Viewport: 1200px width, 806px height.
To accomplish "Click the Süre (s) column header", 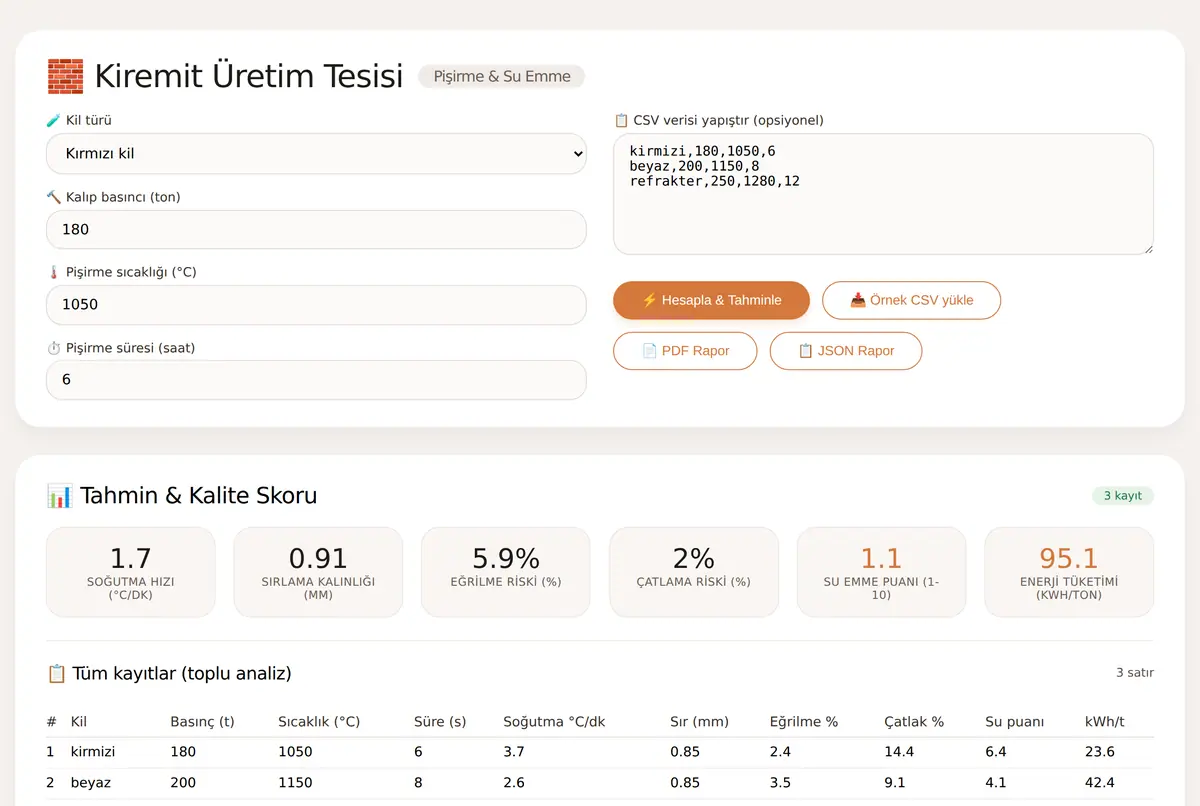I will click(x=440, y=722).
